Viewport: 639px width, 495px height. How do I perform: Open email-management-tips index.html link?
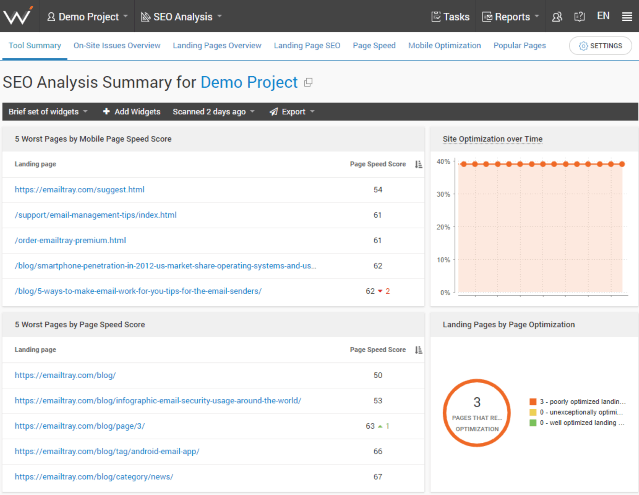pyautogui.click(x=96, y=215)
